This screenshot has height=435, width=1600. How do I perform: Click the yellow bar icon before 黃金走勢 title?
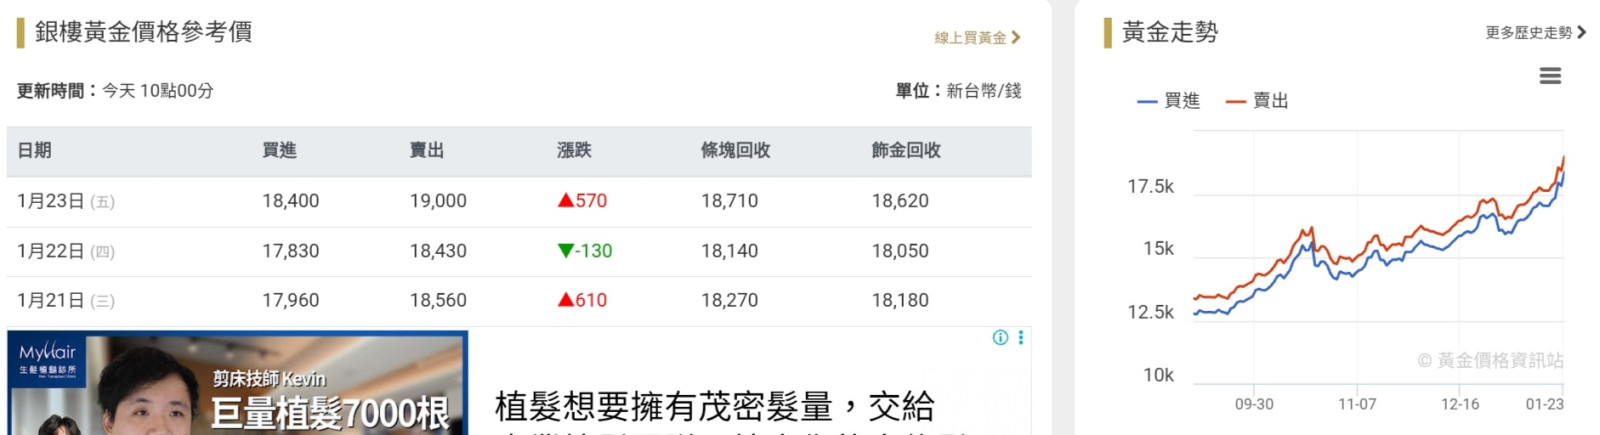coord(1108,32)
